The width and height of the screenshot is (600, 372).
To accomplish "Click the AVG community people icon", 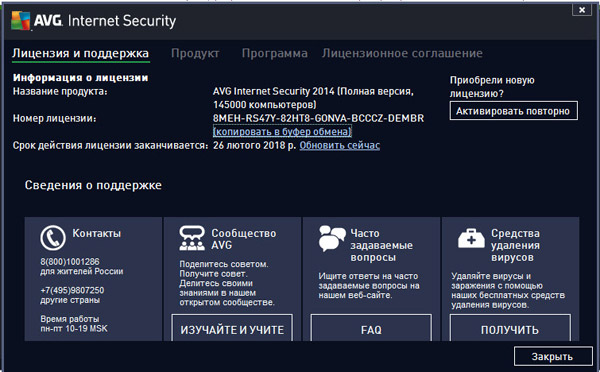I will (x=192, y=238).
